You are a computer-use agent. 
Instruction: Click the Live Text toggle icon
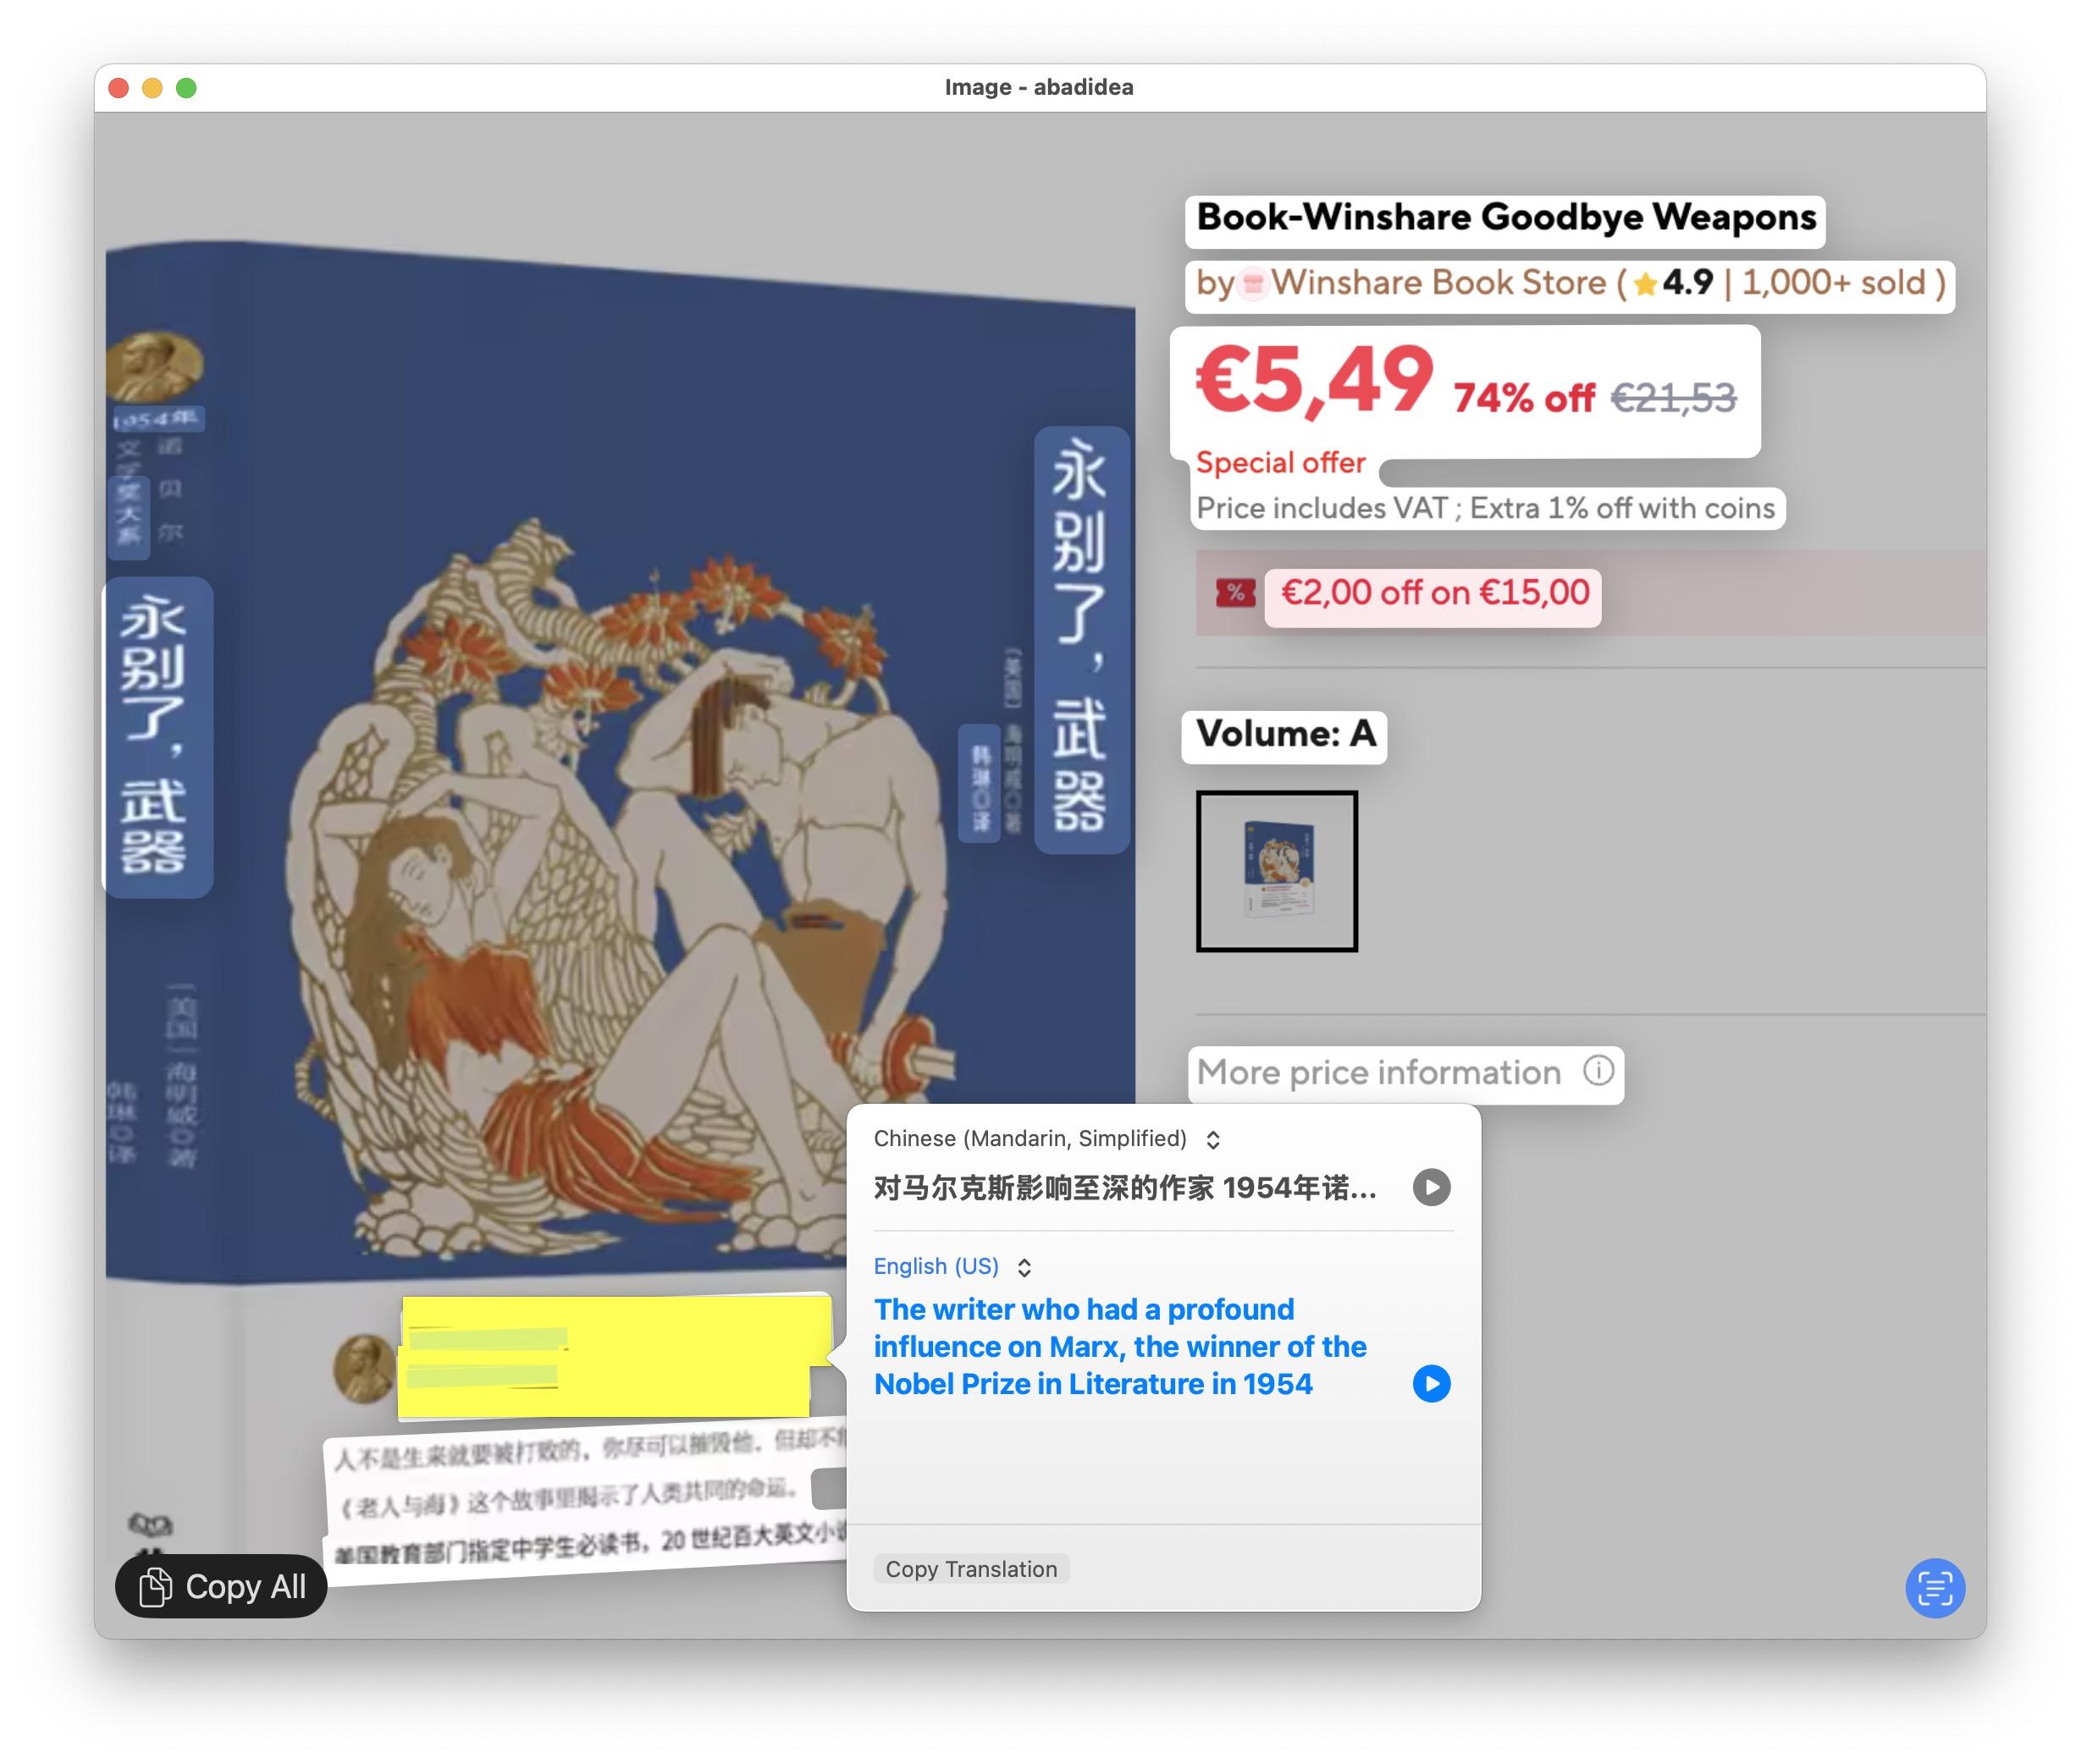[x=1934, y=1587]
